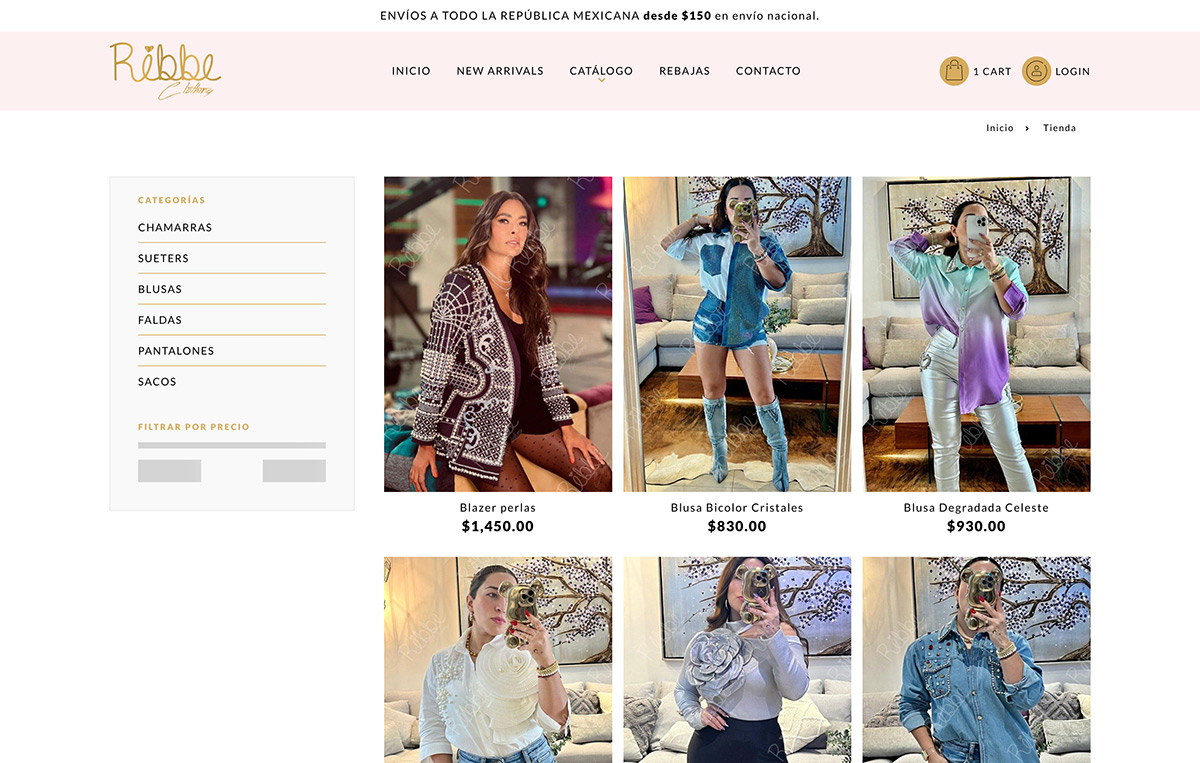The image size is (1200, 763).
Task: Open the New Arrivals menu item
Action: tap(500, 71)
